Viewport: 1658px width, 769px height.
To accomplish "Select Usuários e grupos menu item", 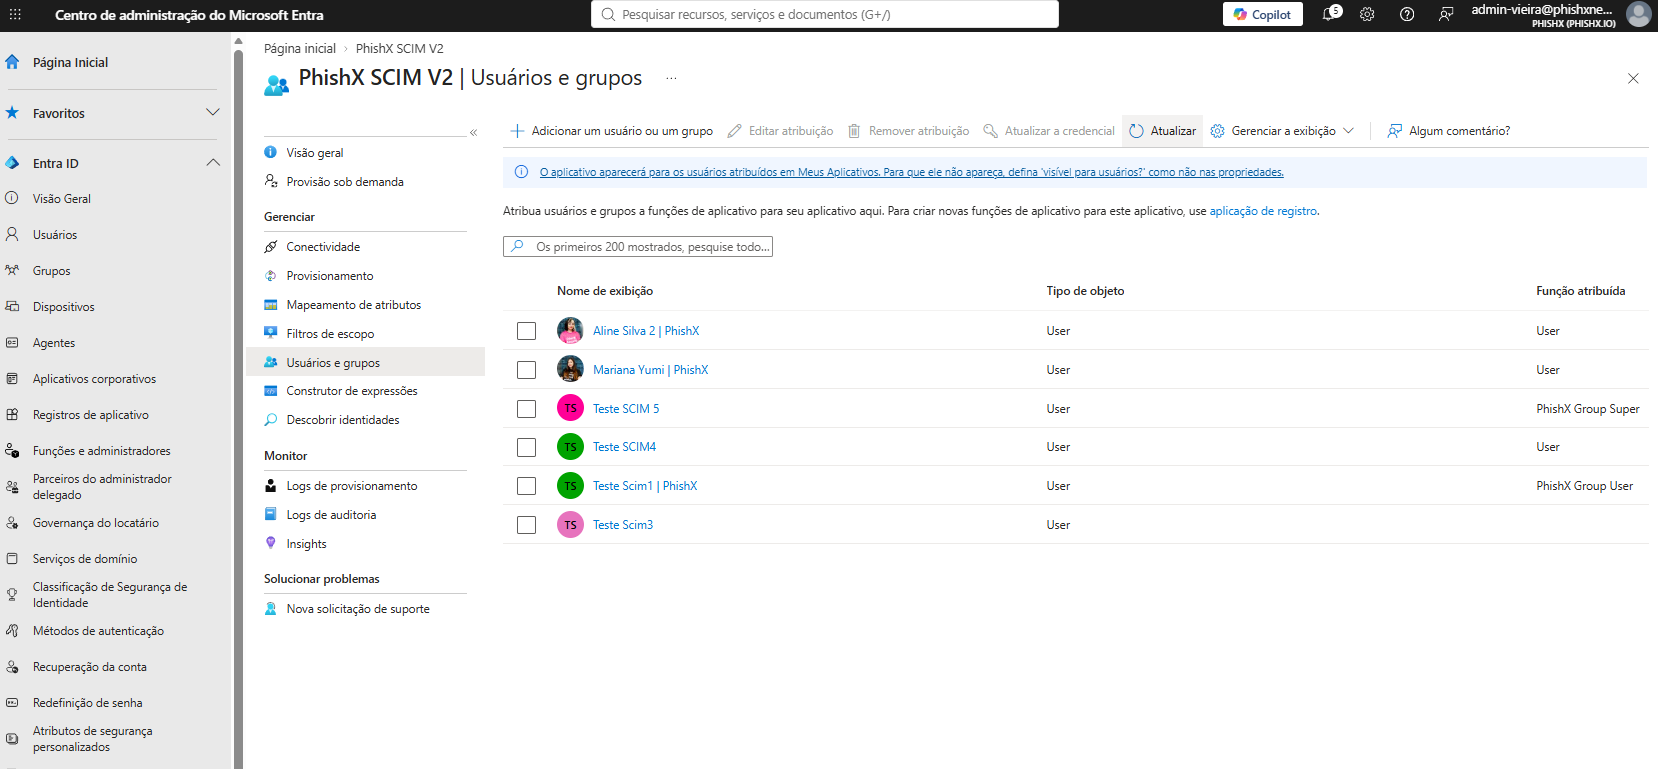I will [x=366, y=362].
